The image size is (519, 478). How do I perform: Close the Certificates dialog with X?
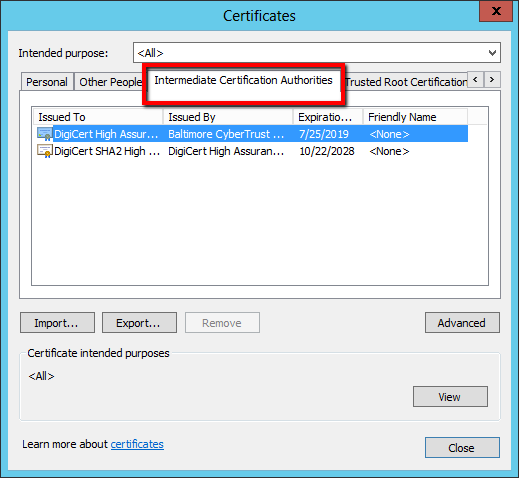496,11
